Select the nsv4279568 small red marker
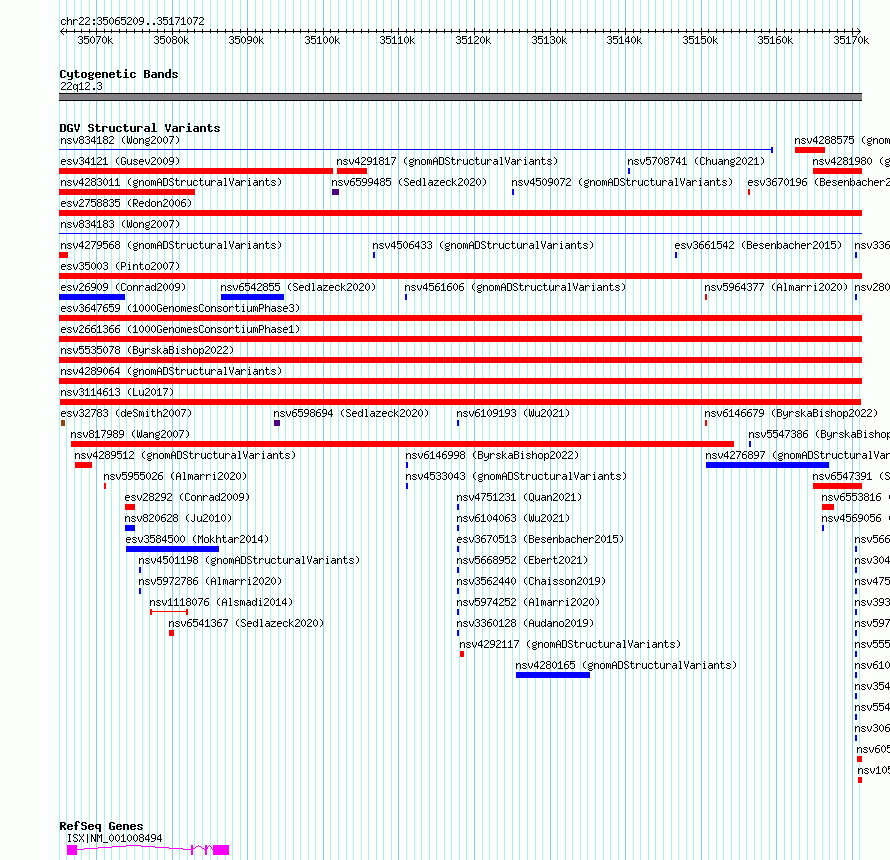The width and height of the screenshot is (890, 860). 64,255
